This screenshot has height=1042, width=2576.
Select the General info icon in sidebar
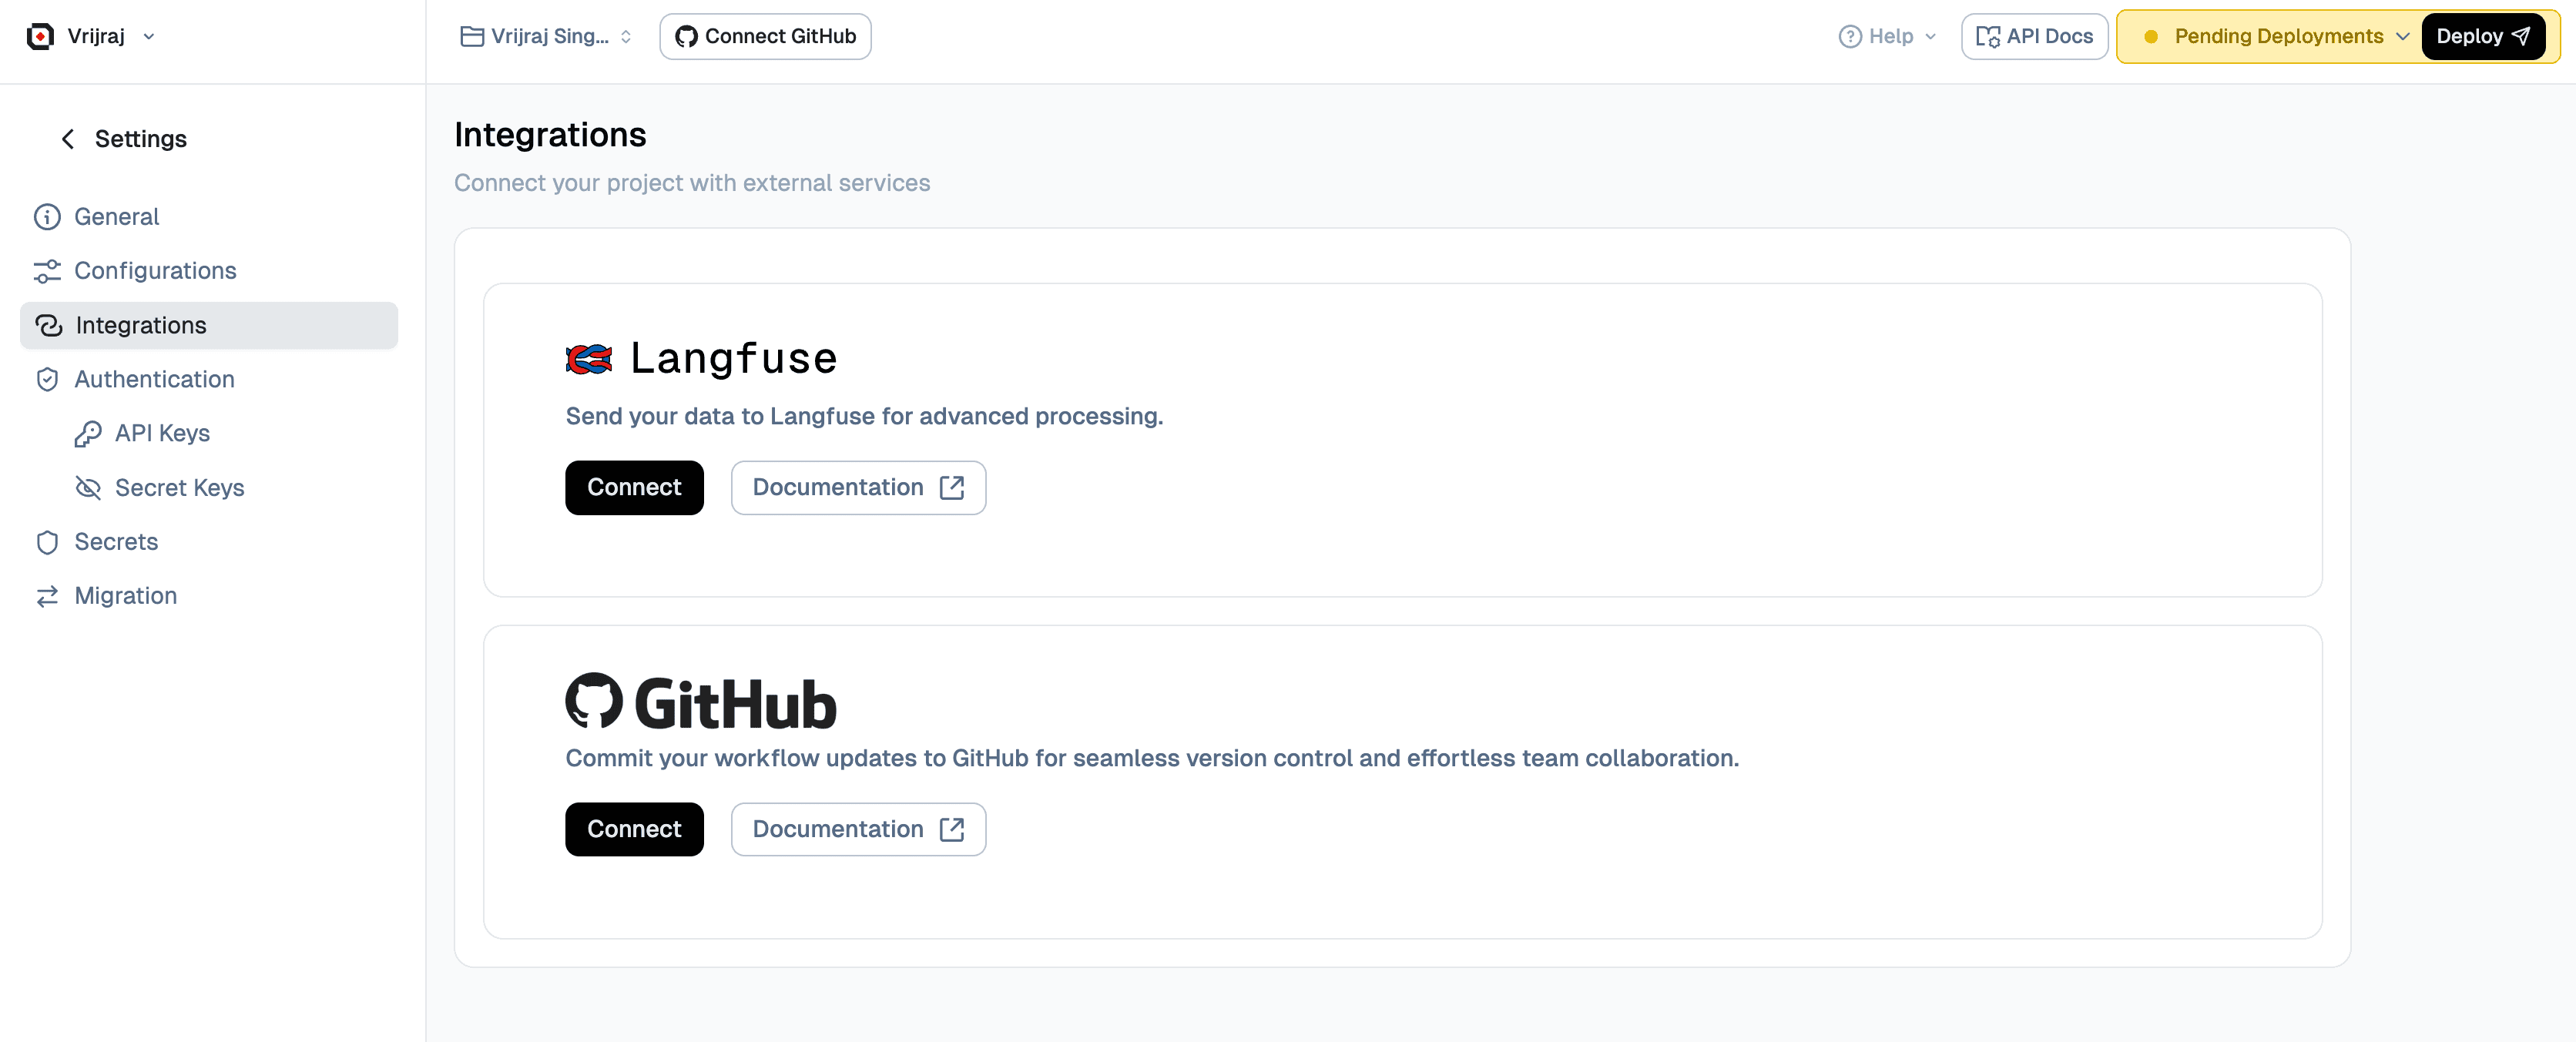tap(47, 216)
